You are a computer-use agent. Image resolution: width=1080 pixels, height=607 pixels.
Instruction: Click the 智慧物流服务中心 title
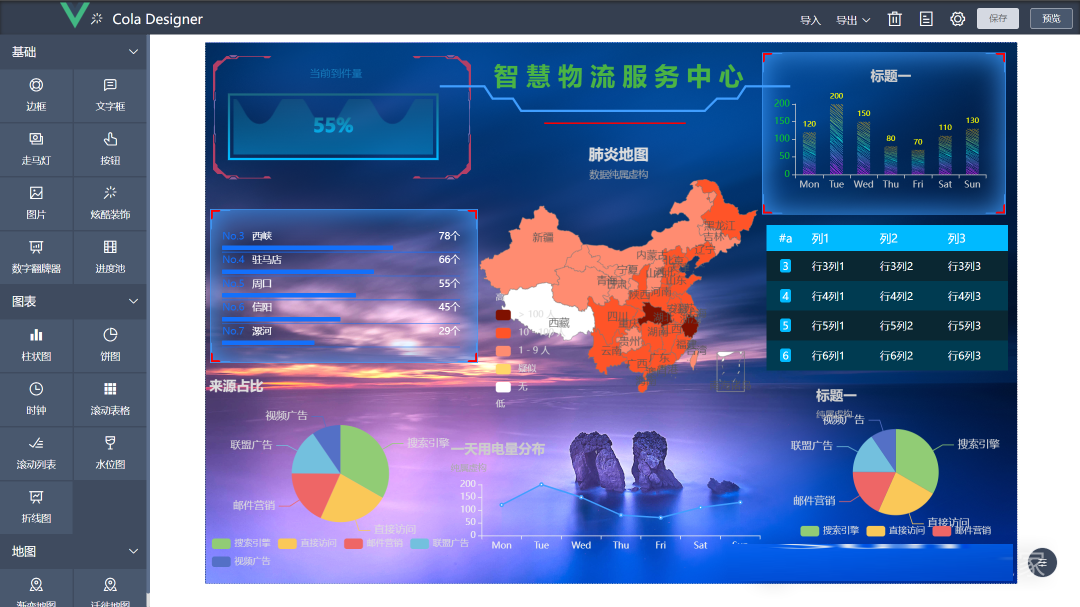click(x=619, y=76)
